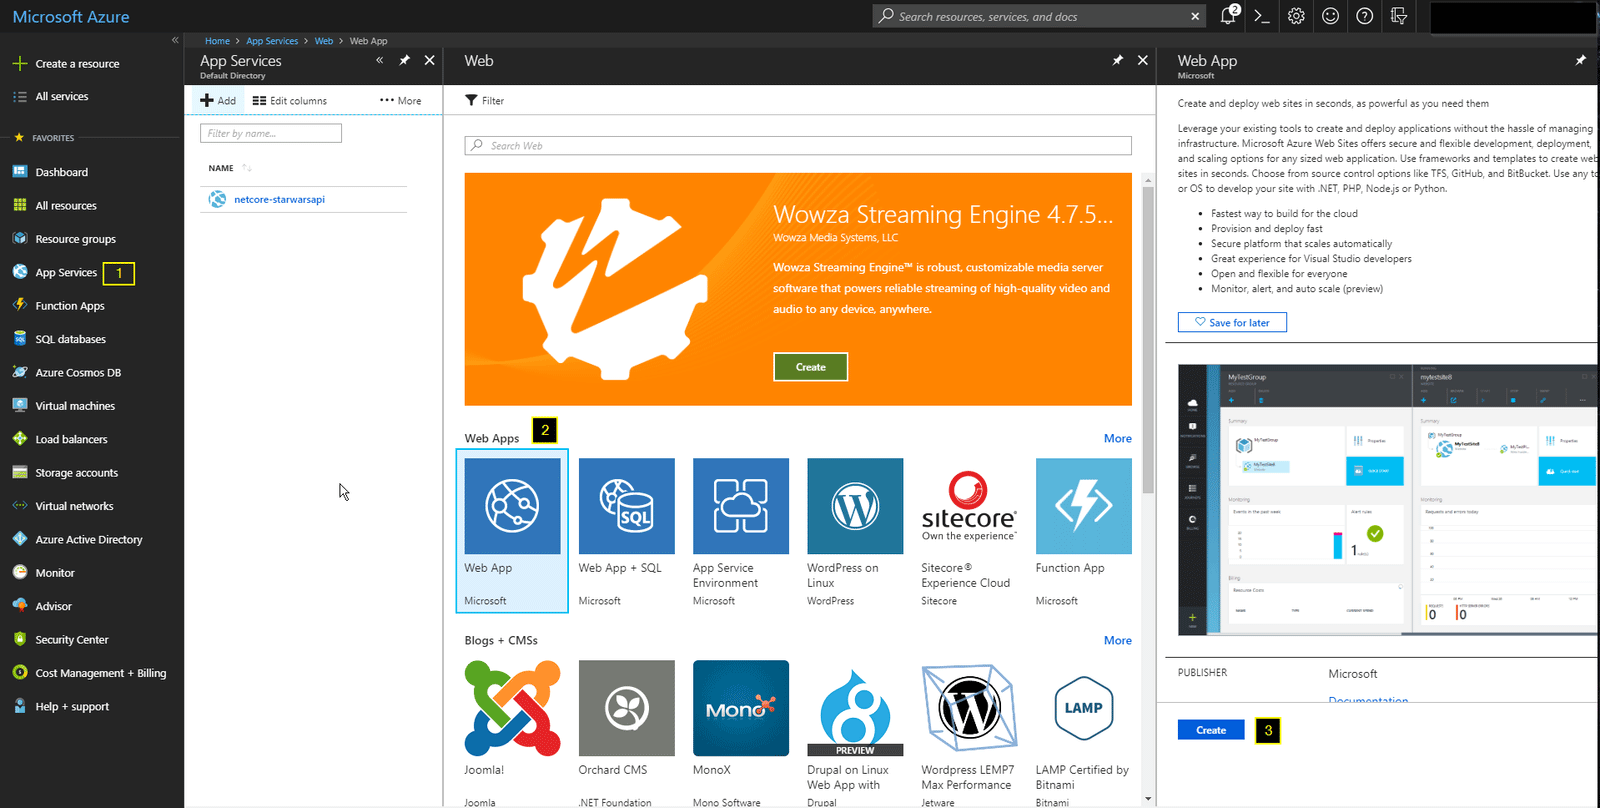Pin the Web App details blade
This screenshot has width=1600, height=808.
[1580, 60]
